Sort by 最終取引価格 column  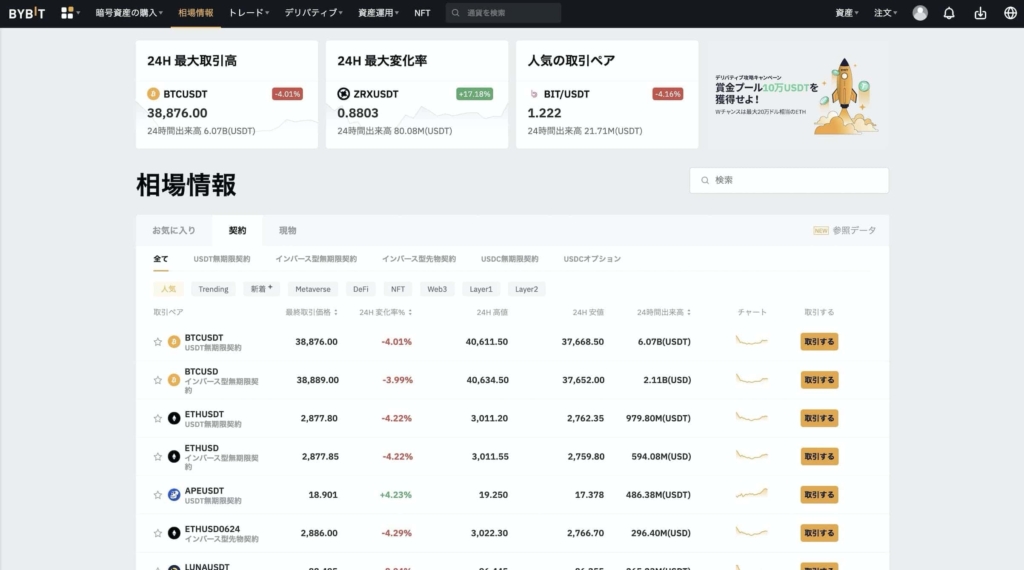click(312, 313)
